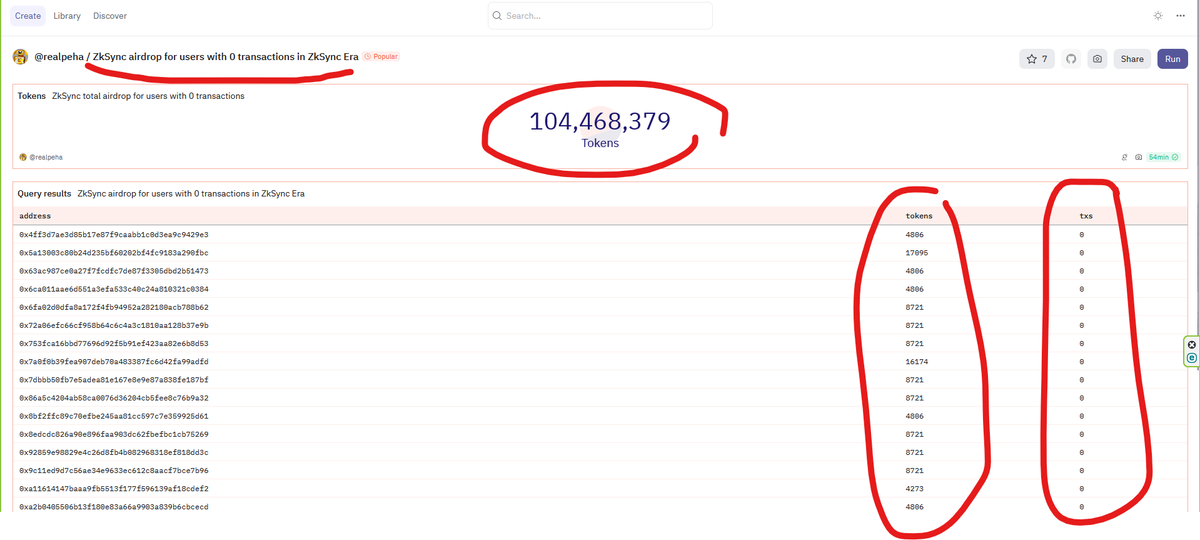The height and width of the screenshot is (540, 1200).
Task: Sort by the tokens column header
Action: 919,215
